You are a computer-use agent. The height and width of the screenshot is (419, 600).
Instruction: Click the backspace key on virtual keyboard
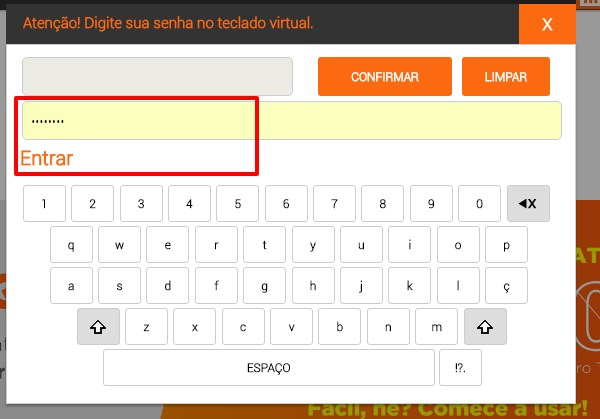tap(528, 204)
